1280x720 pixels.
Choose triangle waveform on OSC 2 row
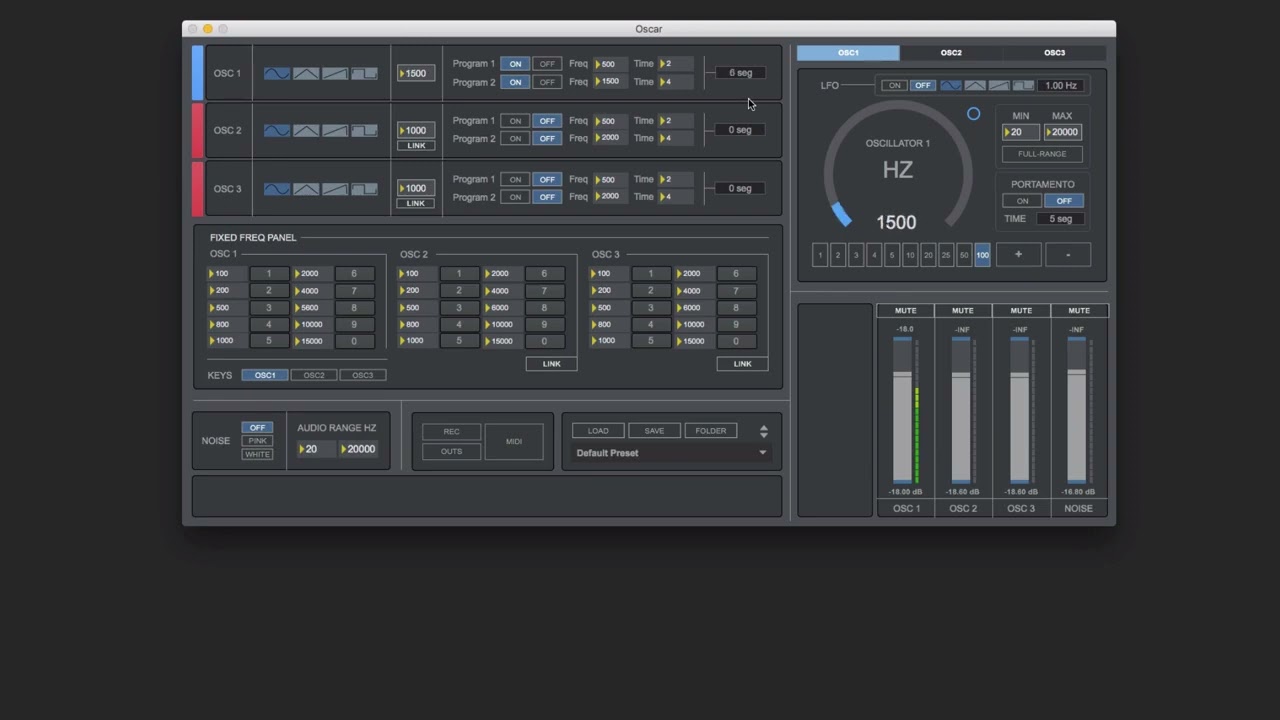(x=306, y=130)
